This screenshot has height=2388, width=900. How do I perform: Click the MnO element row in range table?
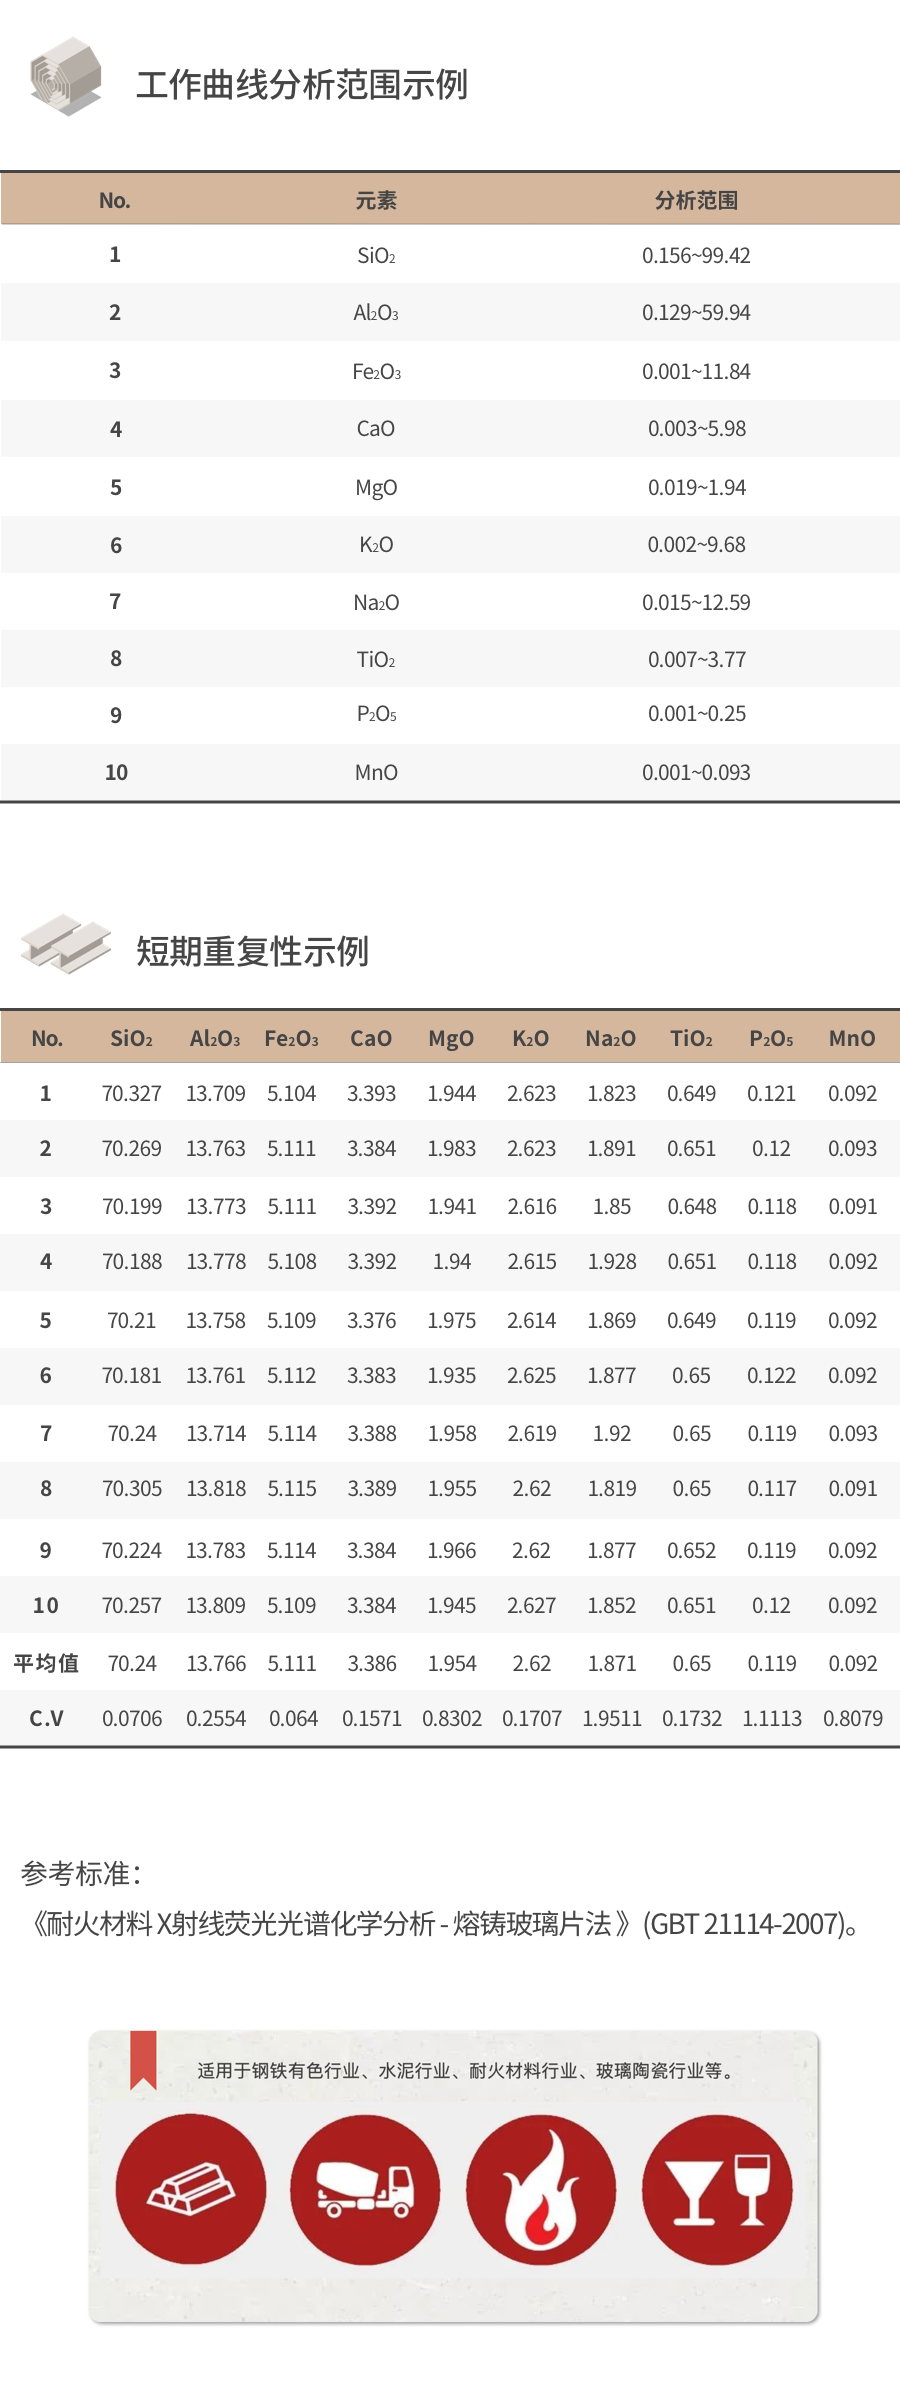pos(376,772)
